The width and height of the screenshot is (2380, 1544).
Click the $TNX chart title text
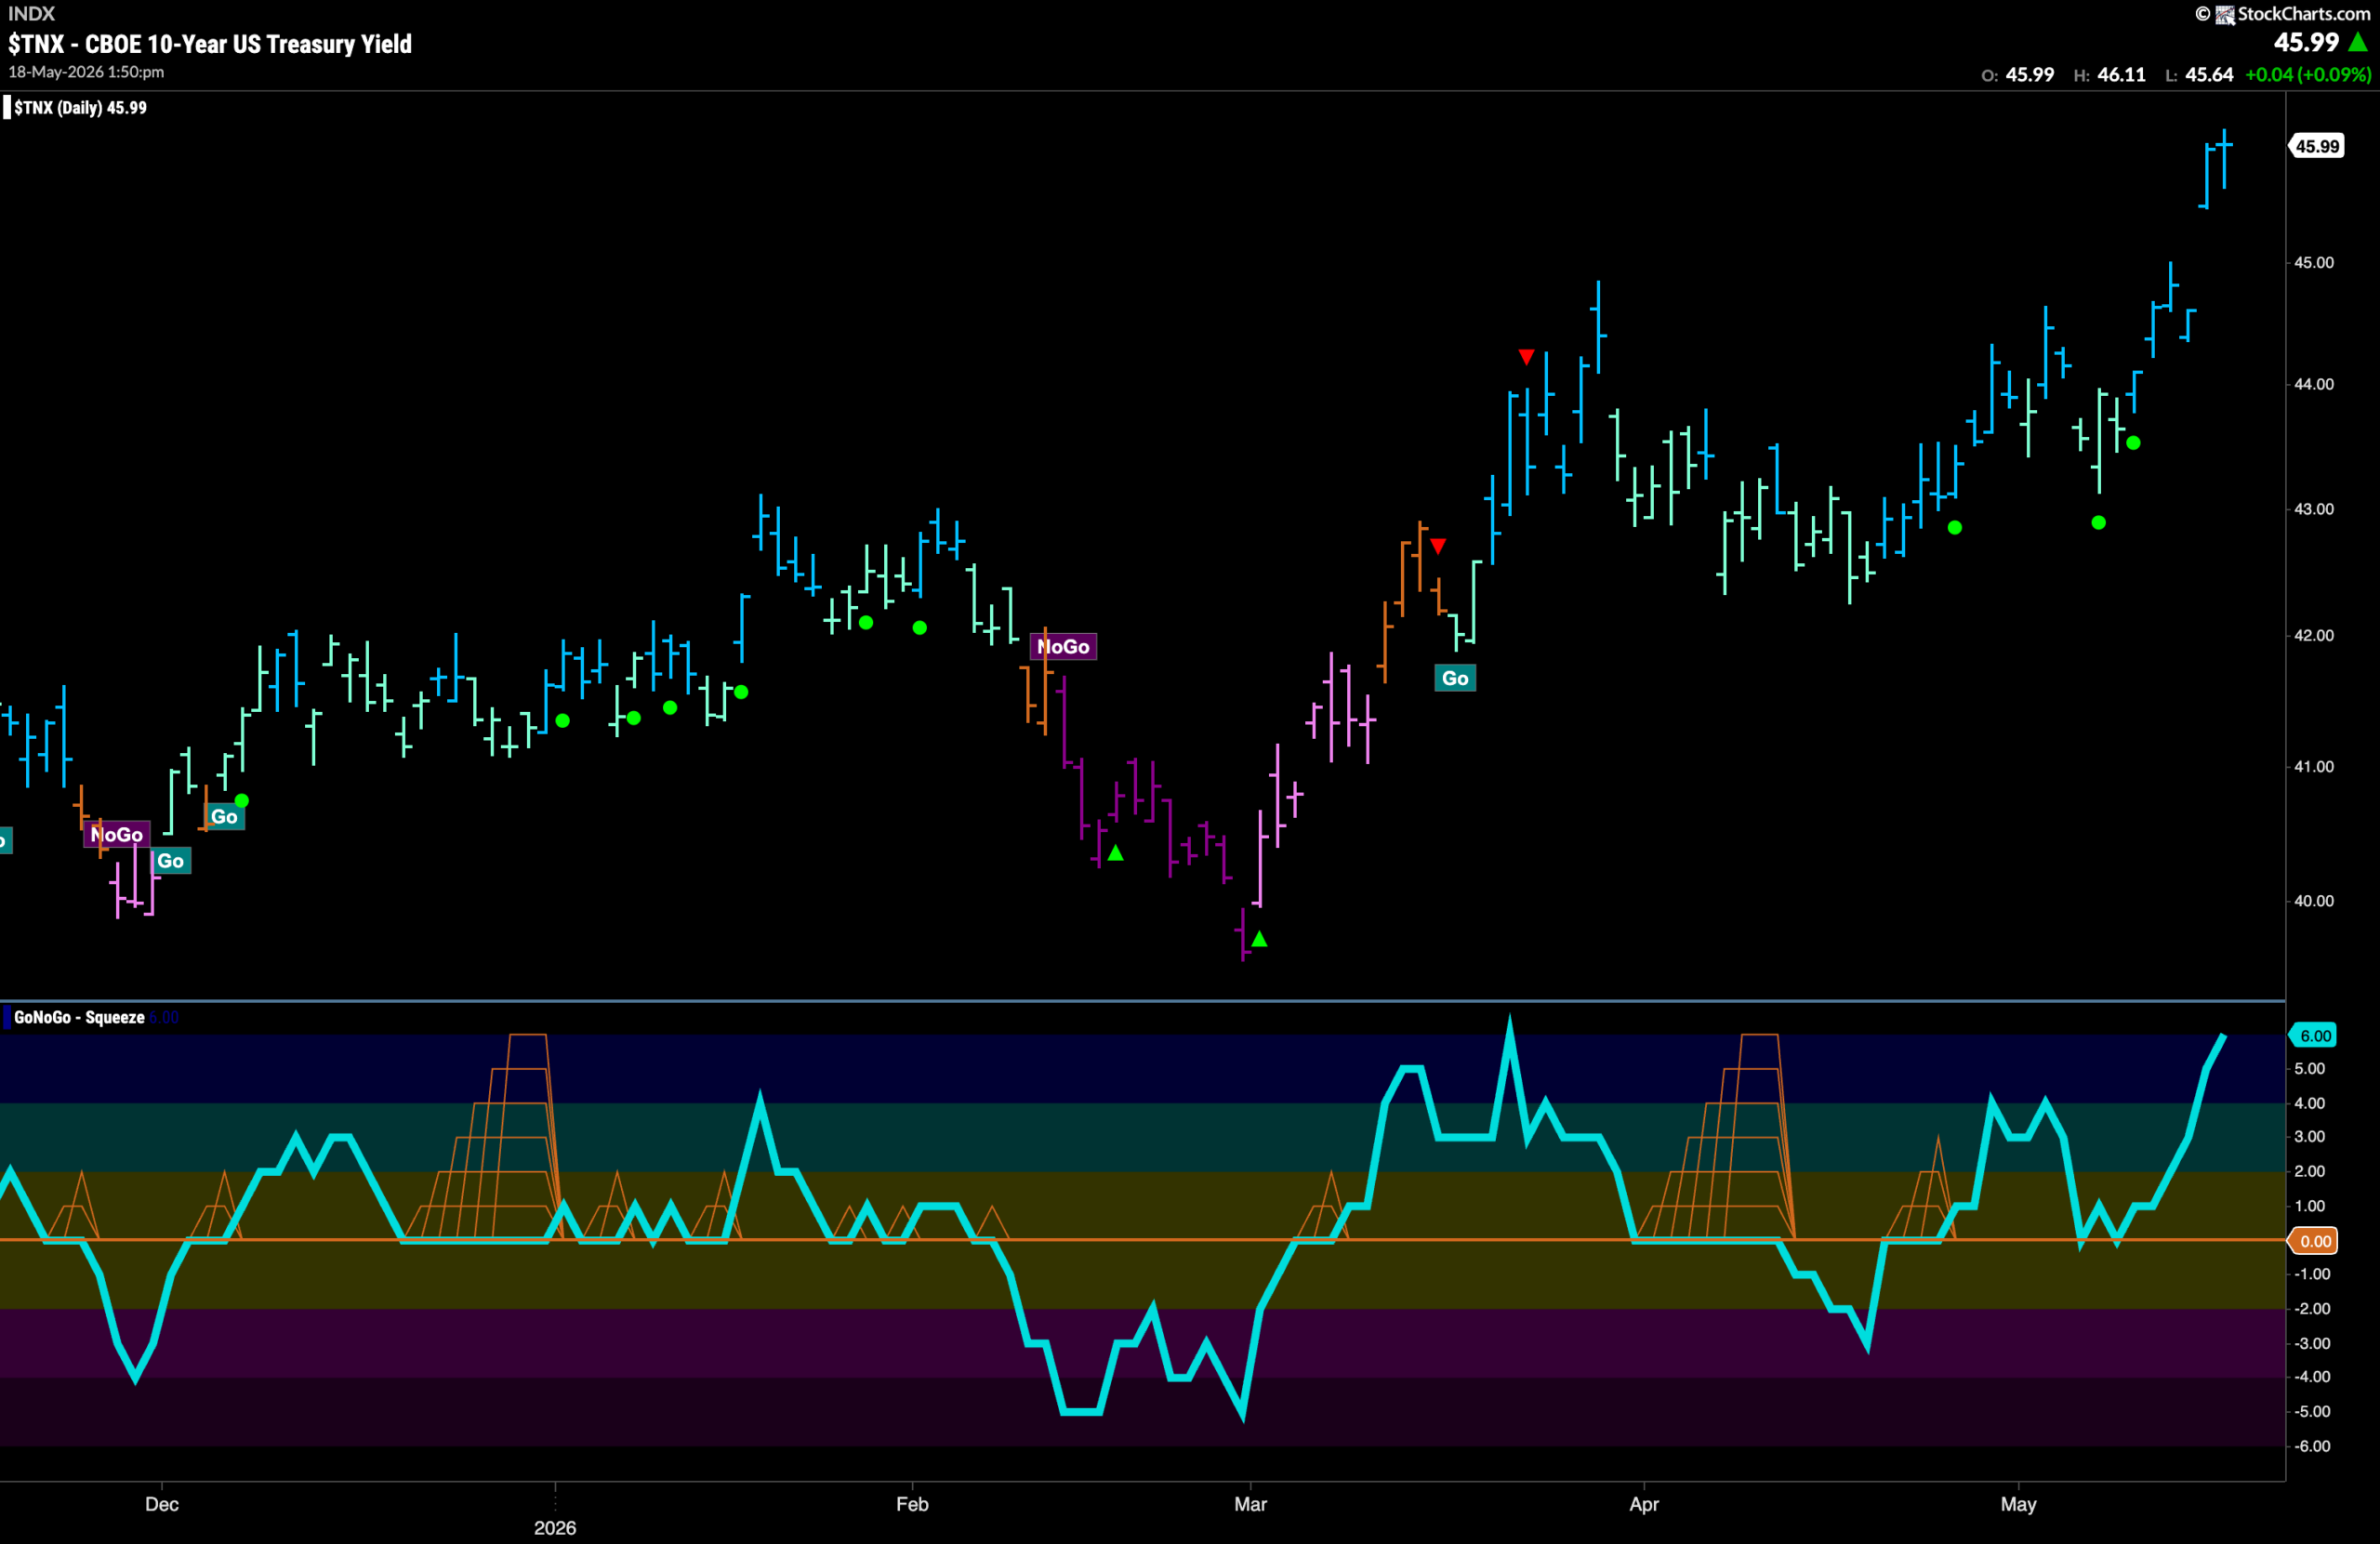point(210,44)
